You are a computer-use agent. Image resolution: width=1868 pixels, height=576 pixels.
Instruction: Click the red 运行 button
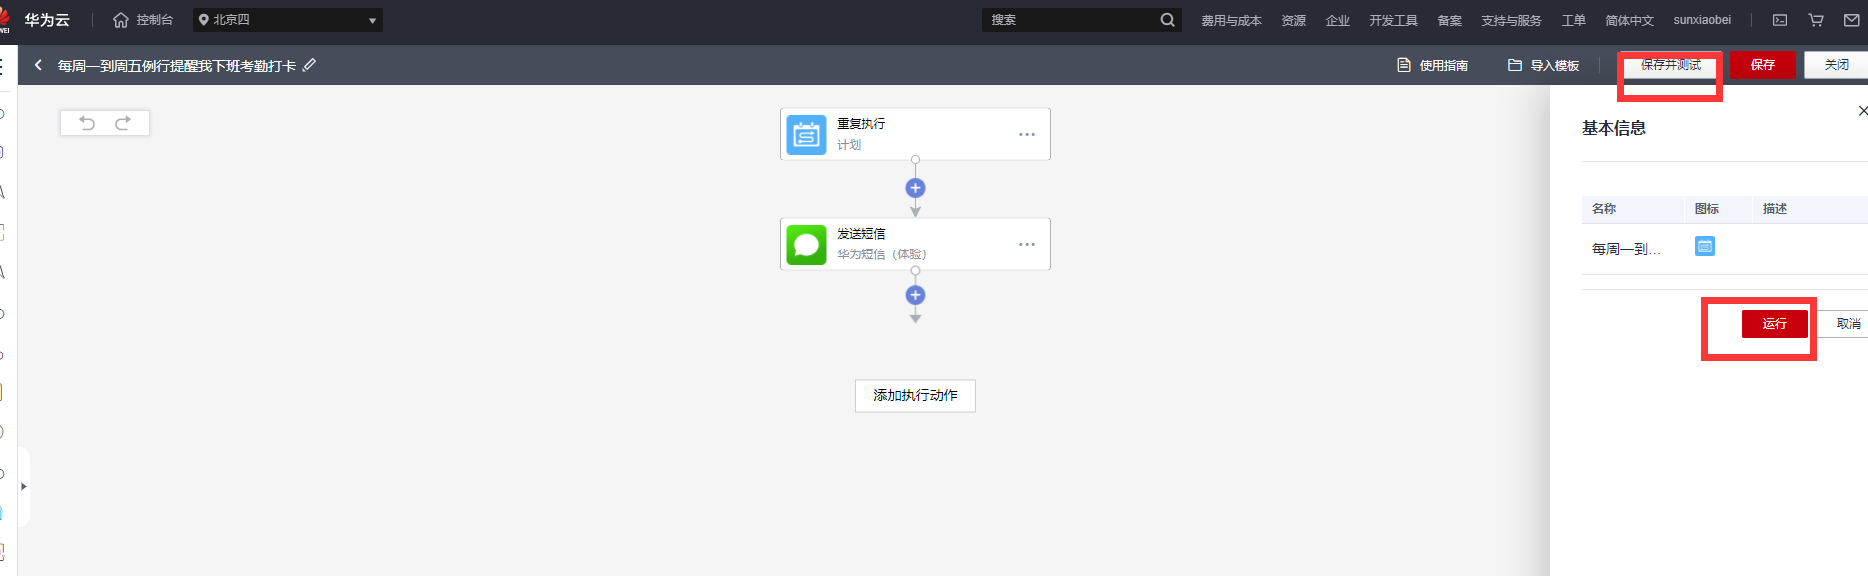tap(1774, 324)
